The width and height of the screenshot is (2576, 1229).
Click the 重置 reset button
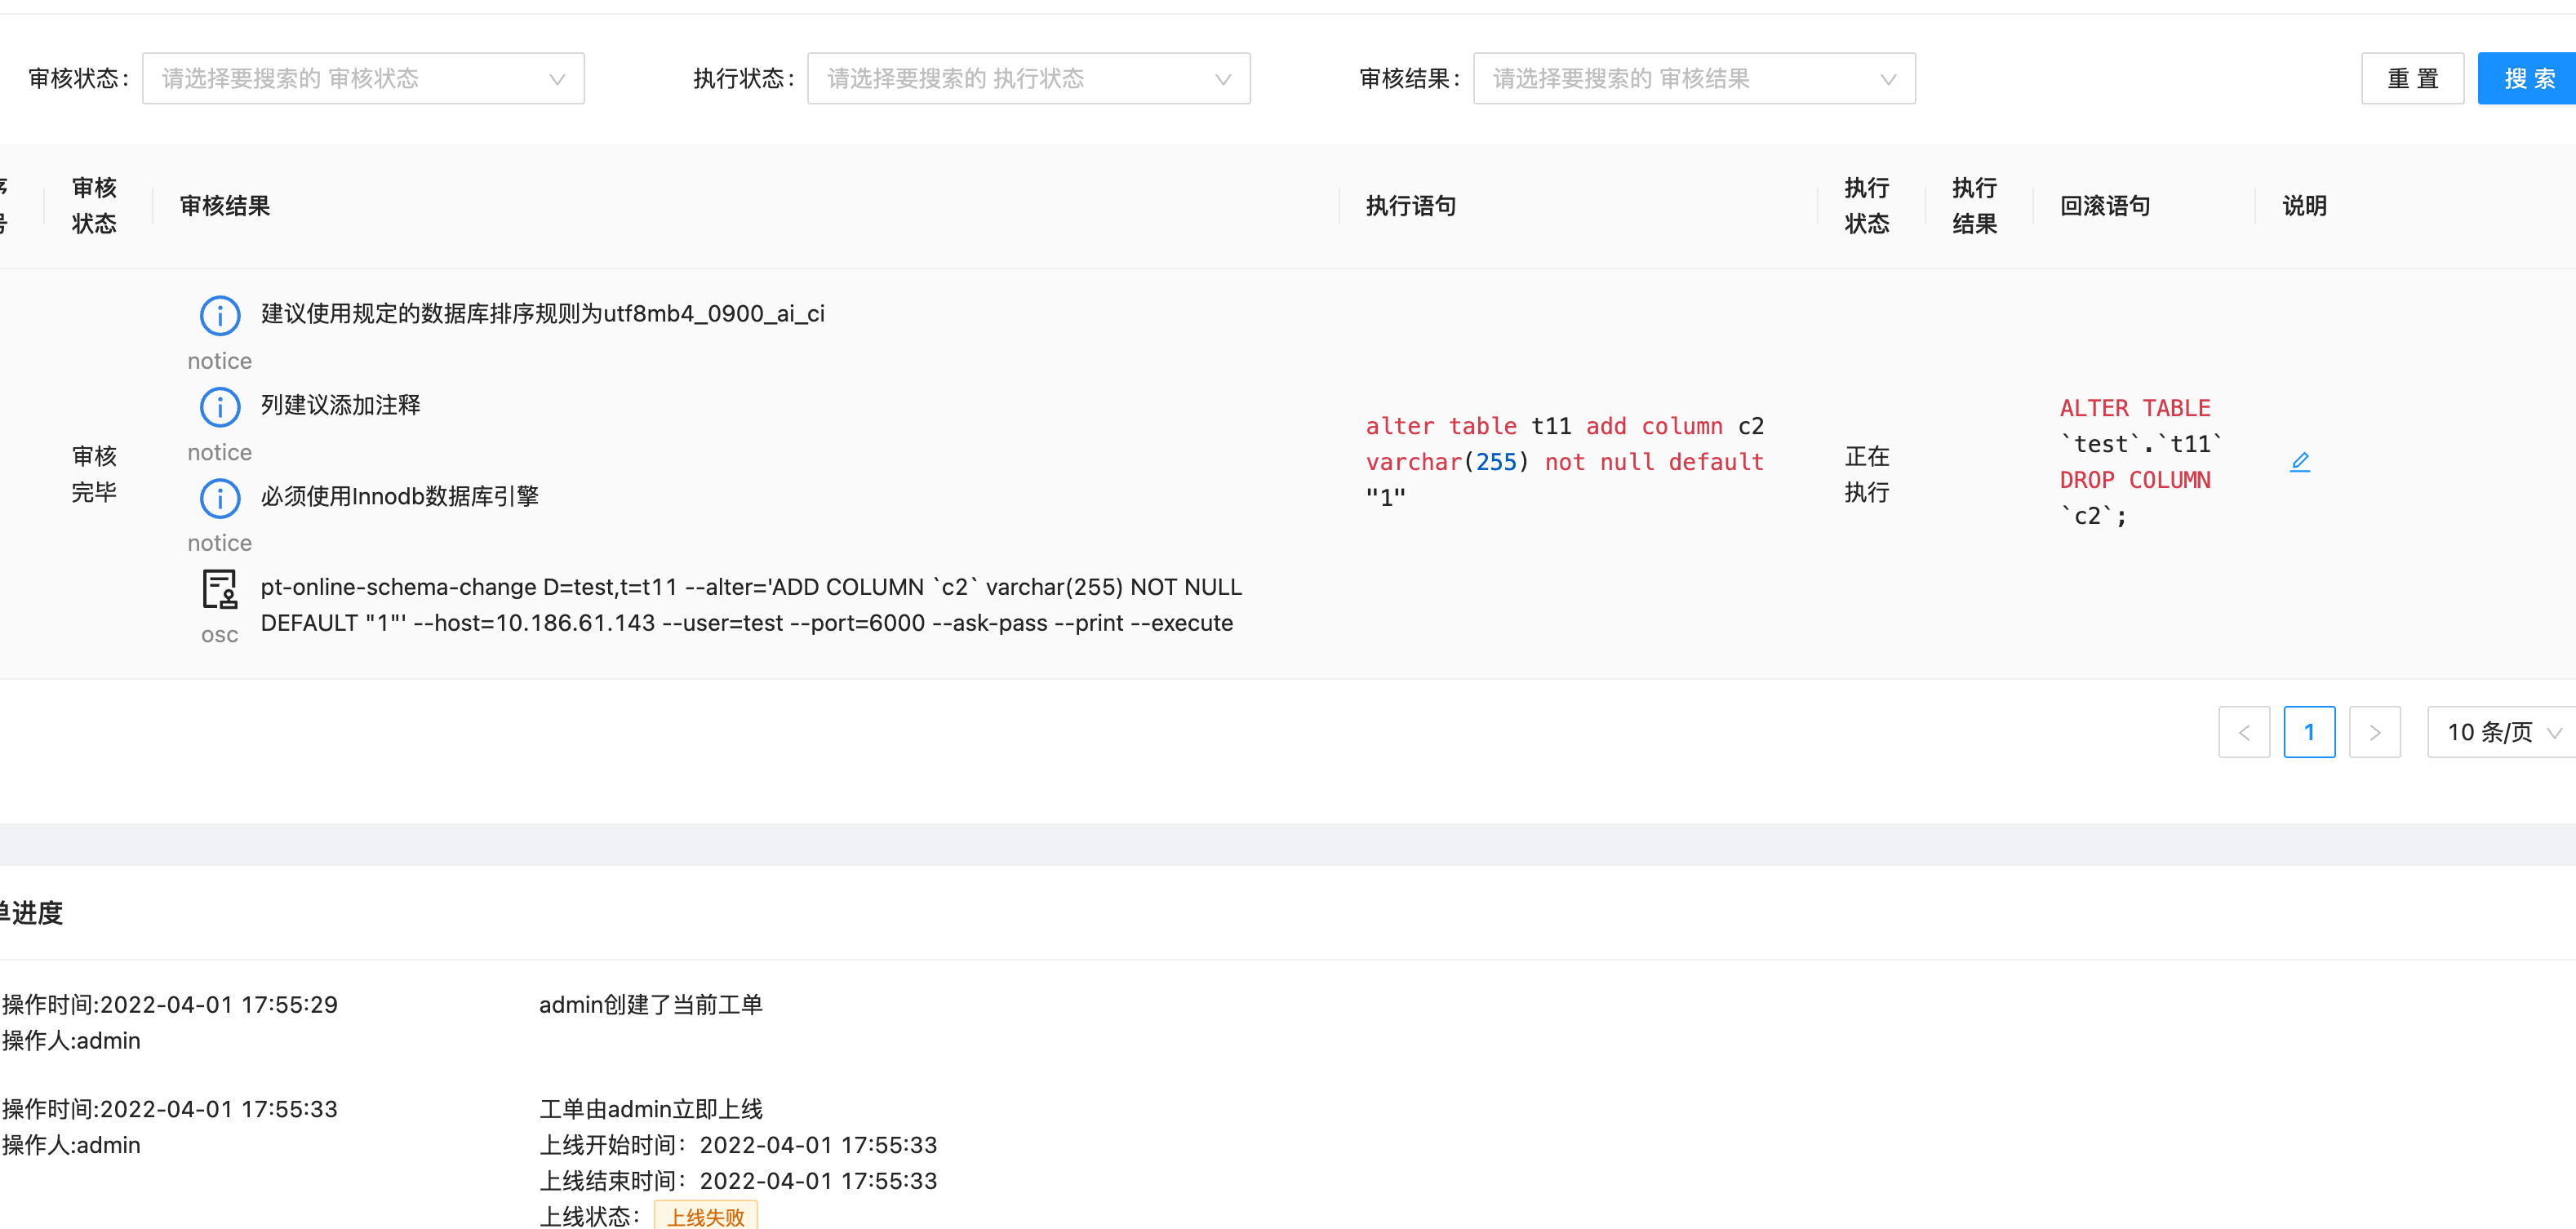(x=2412, y=78)
